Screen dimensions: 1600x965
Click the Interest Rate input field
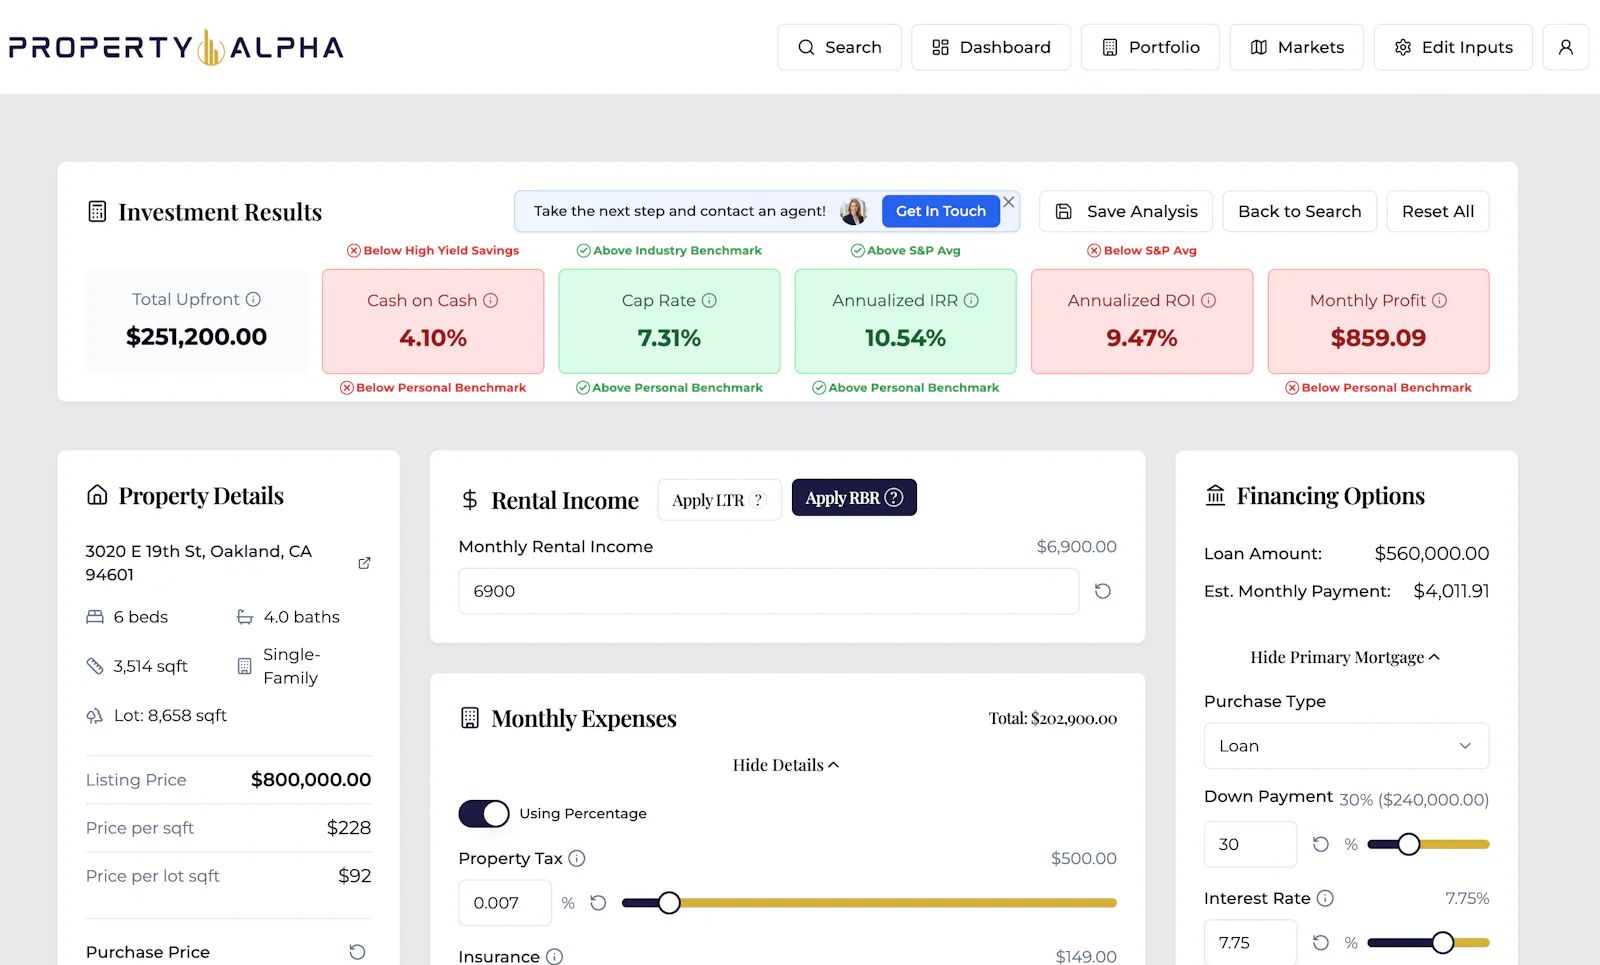1250,942
